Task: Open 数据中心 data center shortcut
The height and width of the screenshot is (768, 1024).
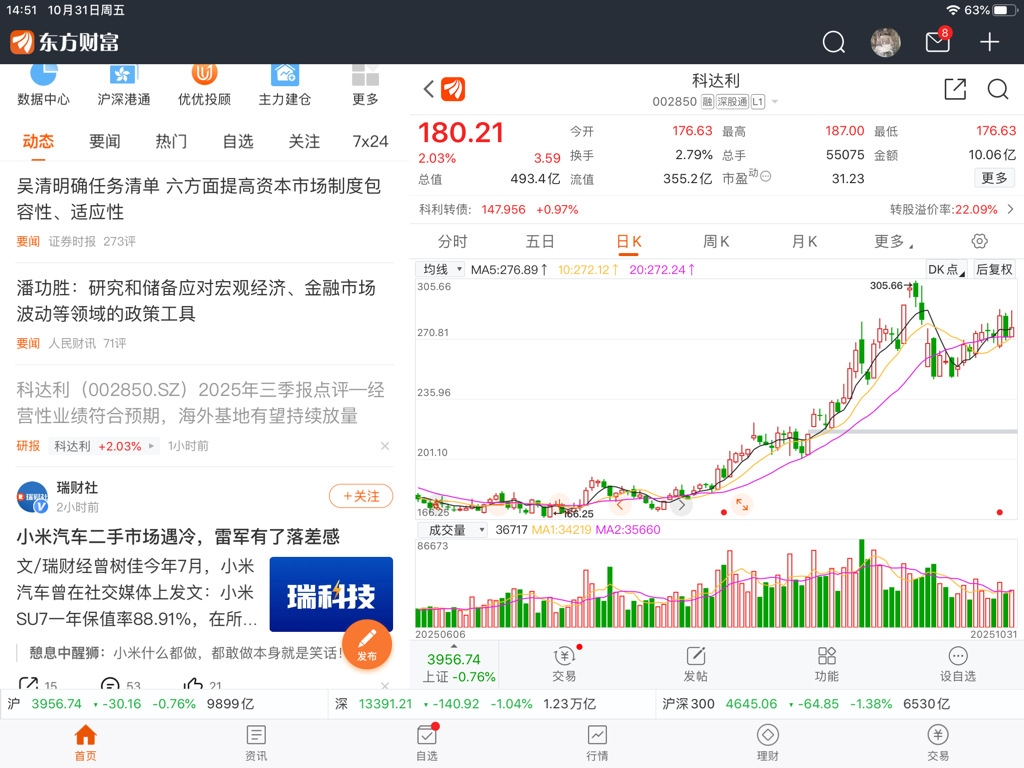Action: tap(43, 85)
